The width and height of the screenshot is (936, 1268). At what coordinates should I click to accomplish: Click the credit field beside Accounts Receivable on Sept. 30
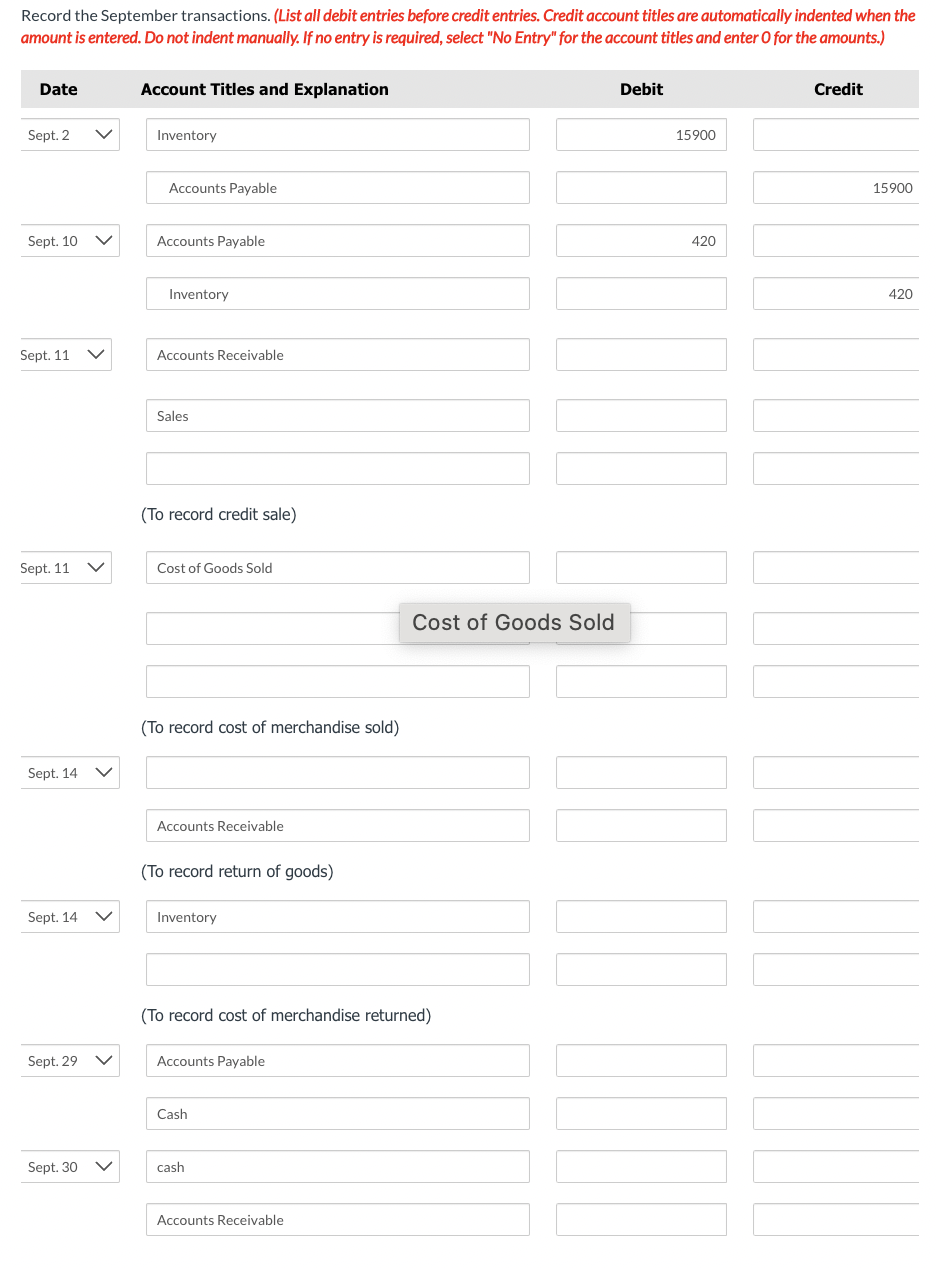[836, 1220]
